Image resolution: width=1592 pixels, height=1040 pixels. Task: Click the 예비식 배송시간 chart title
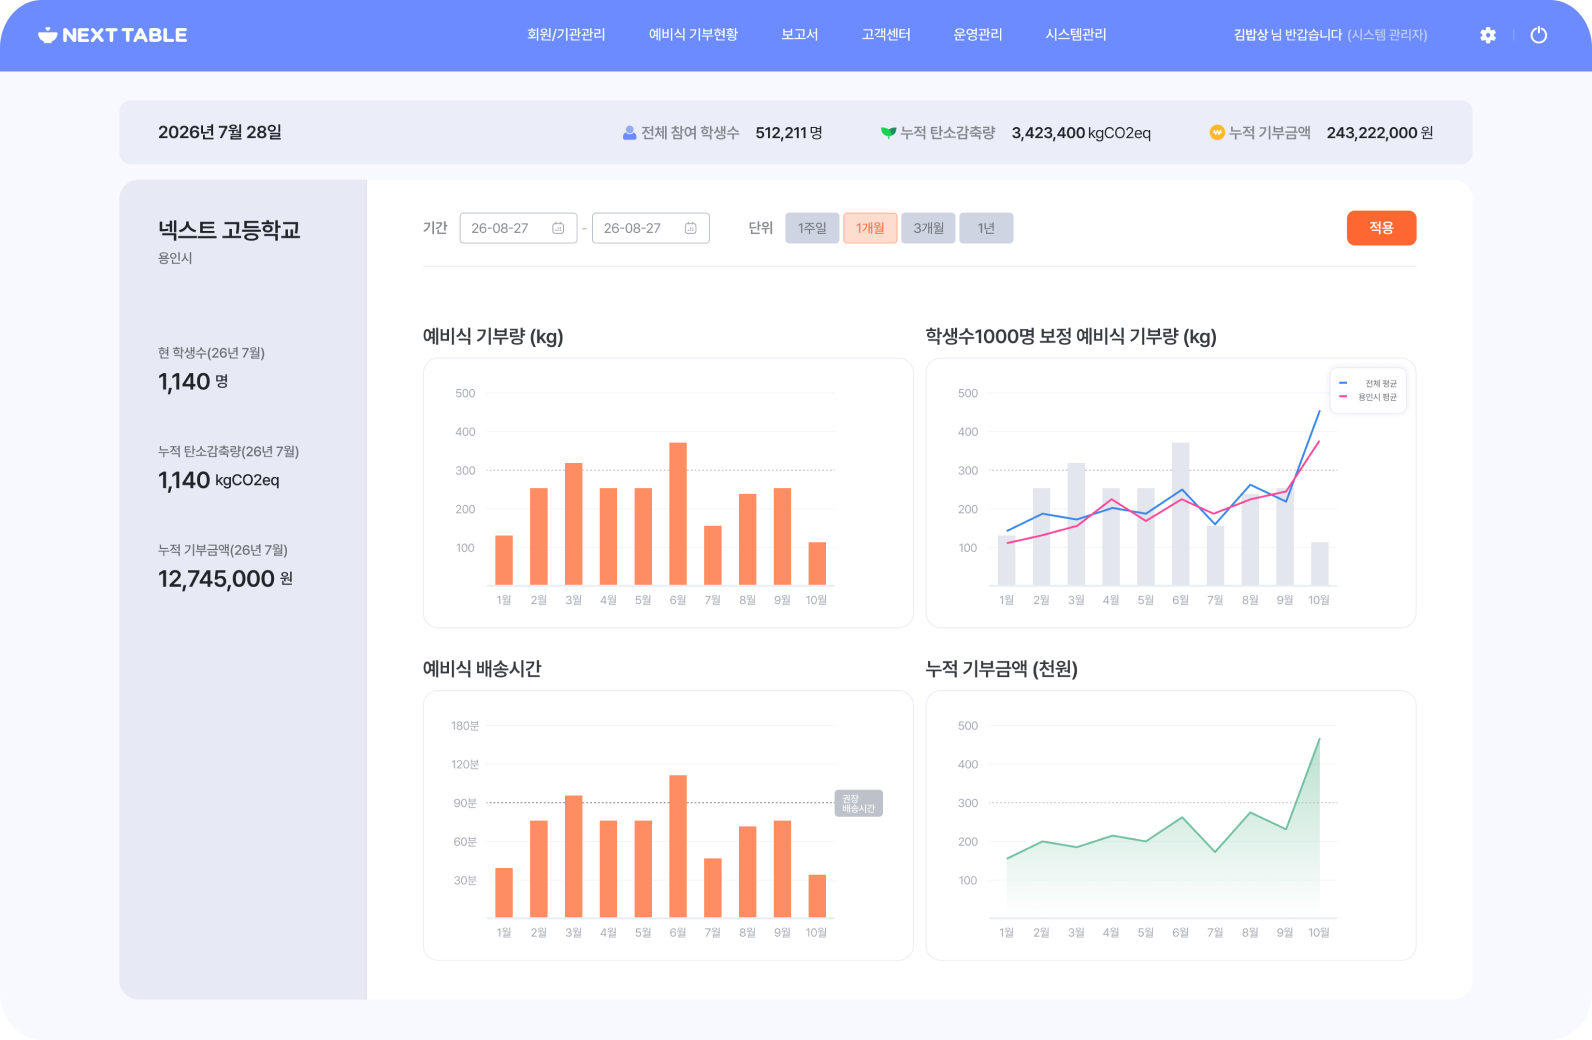point(482,669)
